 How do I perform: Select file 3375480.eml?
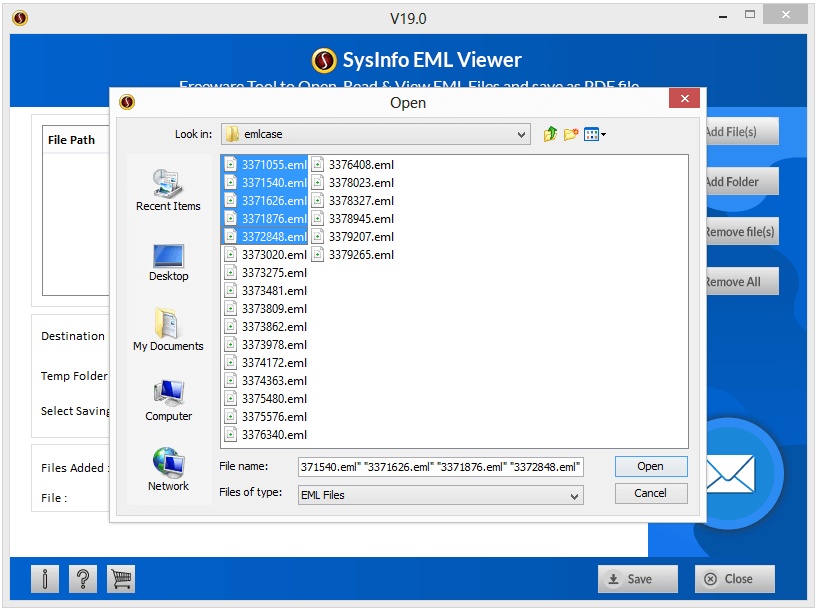coord(265,399)
